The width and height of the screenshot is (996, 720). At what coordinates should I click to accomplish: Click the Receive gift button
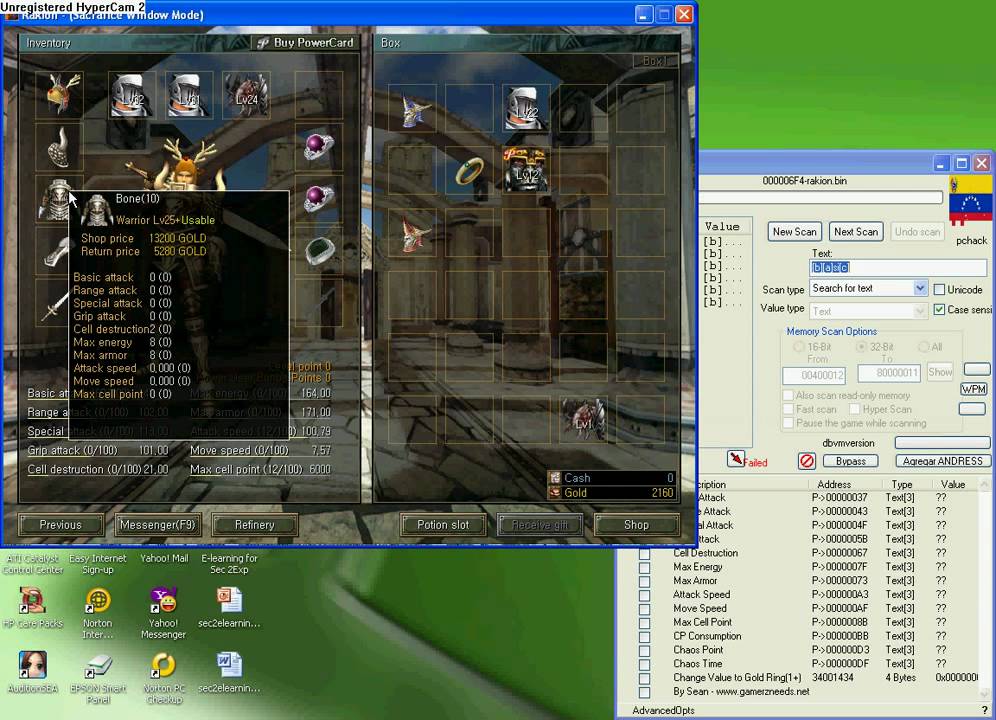point(540,525)
